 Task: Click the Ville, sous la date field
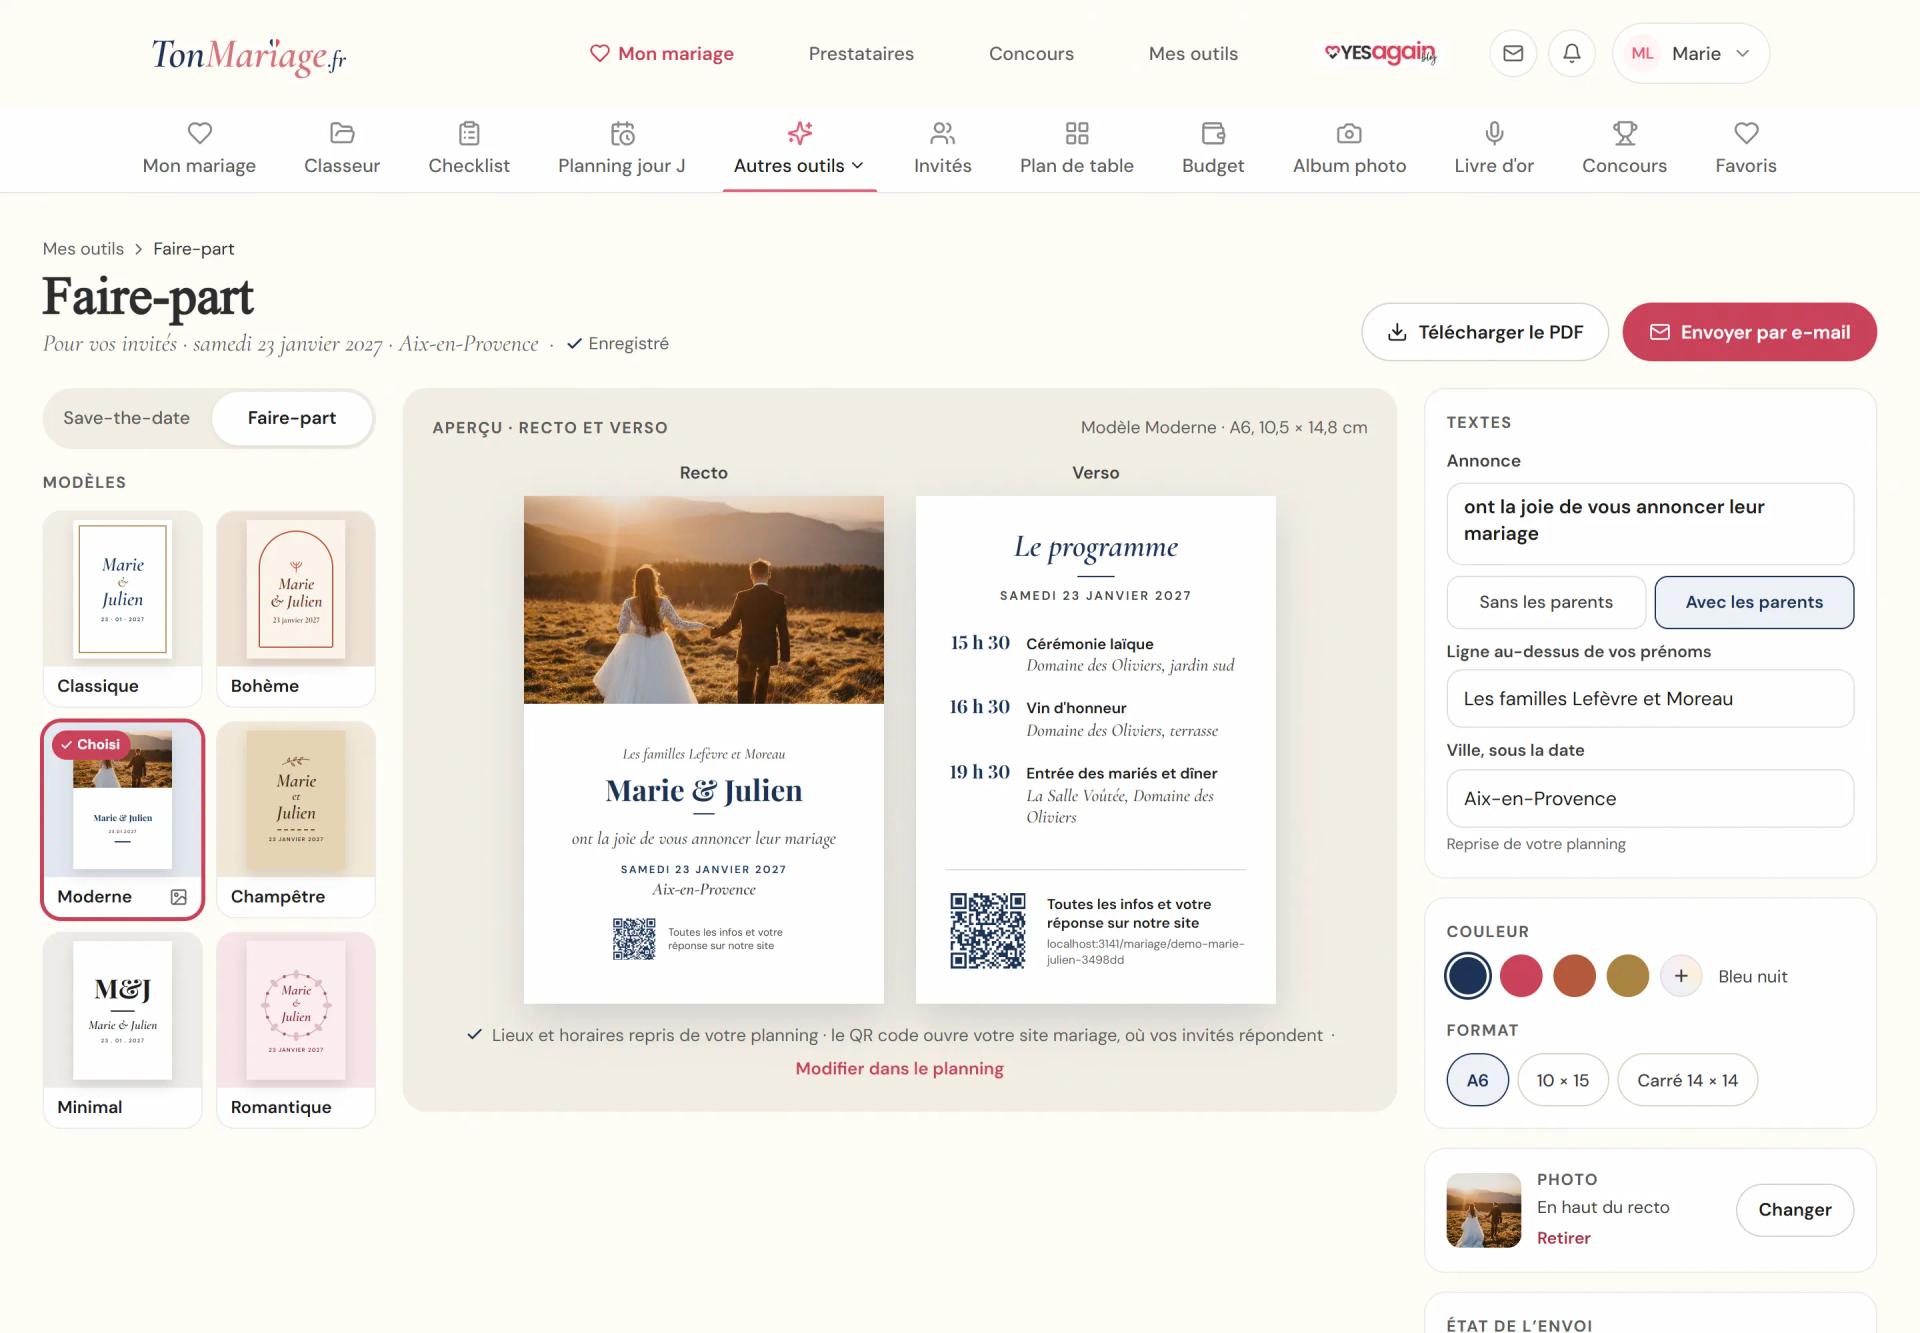tap(1650, 798)
